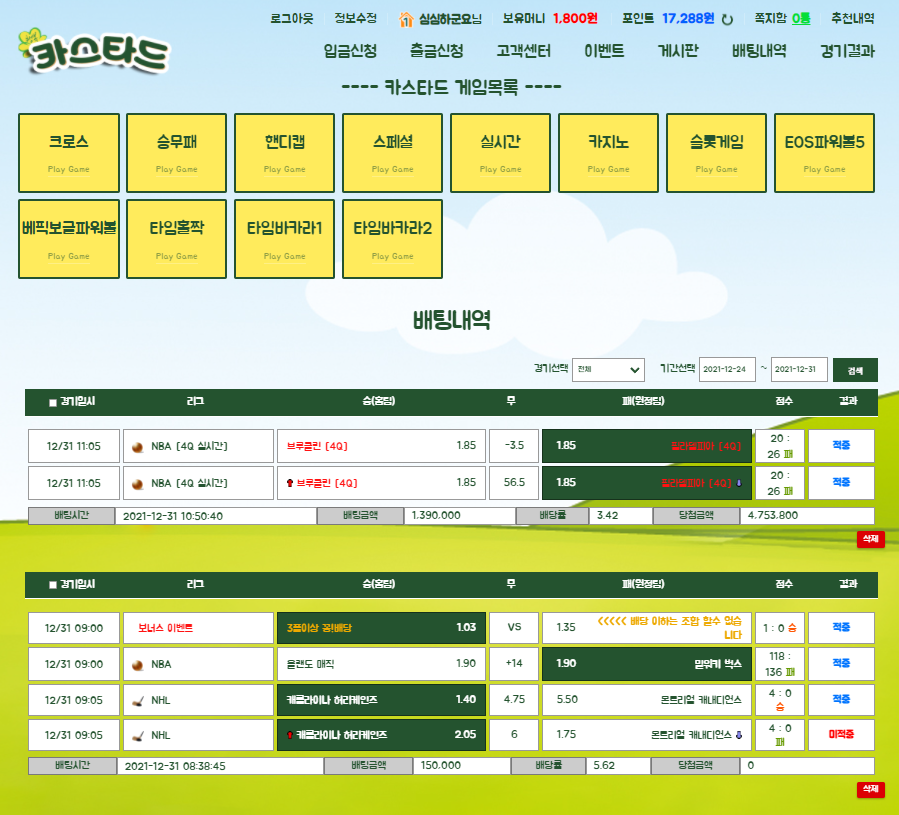Click the 밀워키 벅스 1.90 selection
Screen dimensions: 899x815
point(647,664)
